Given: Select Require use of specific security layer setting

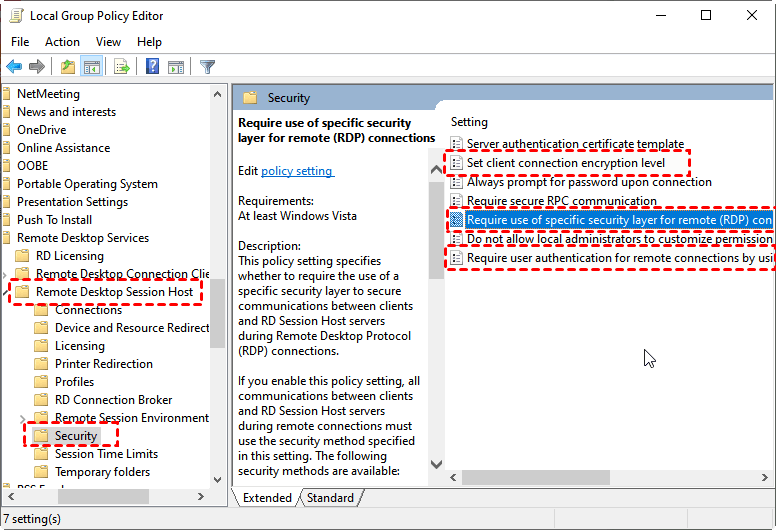Looking at the screenshot, I should 619,220.
